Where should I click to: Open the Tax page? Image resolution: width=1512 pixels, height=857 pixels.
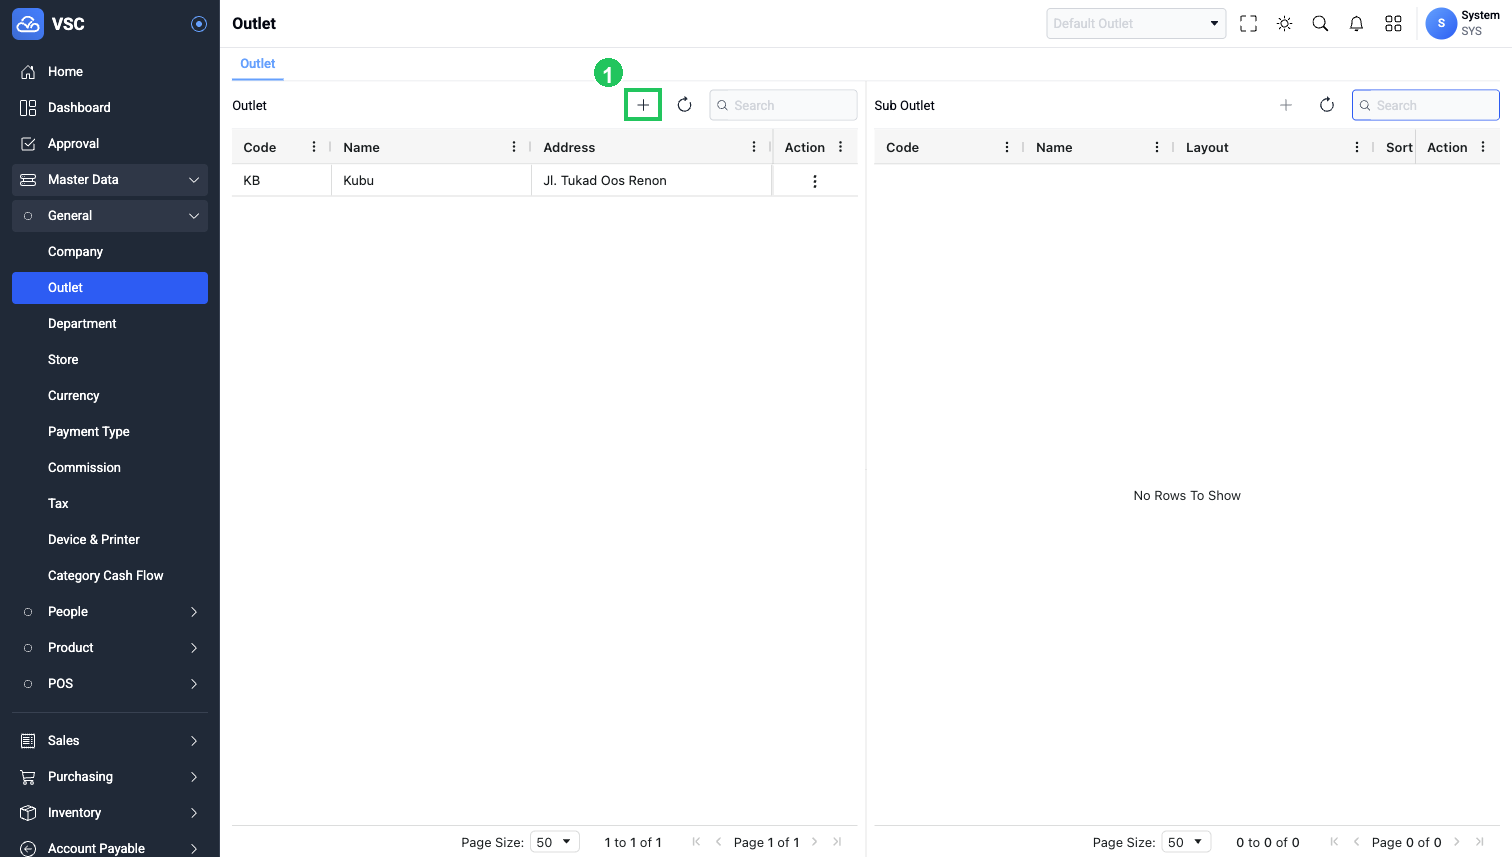(x=110, y=504)
